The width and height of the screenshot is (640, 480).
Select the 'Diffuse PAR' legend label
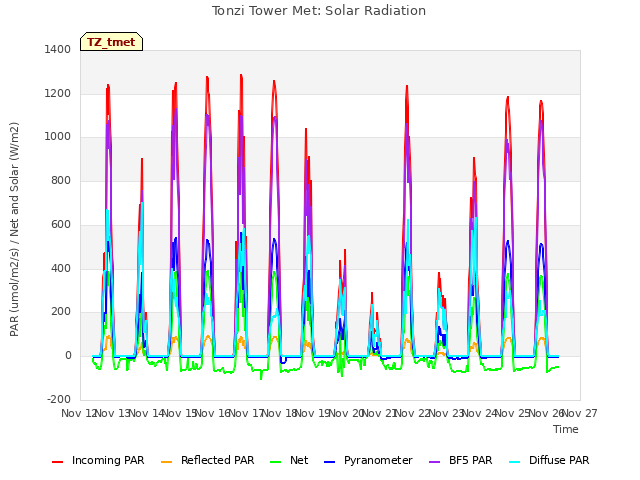coord(559,460)
